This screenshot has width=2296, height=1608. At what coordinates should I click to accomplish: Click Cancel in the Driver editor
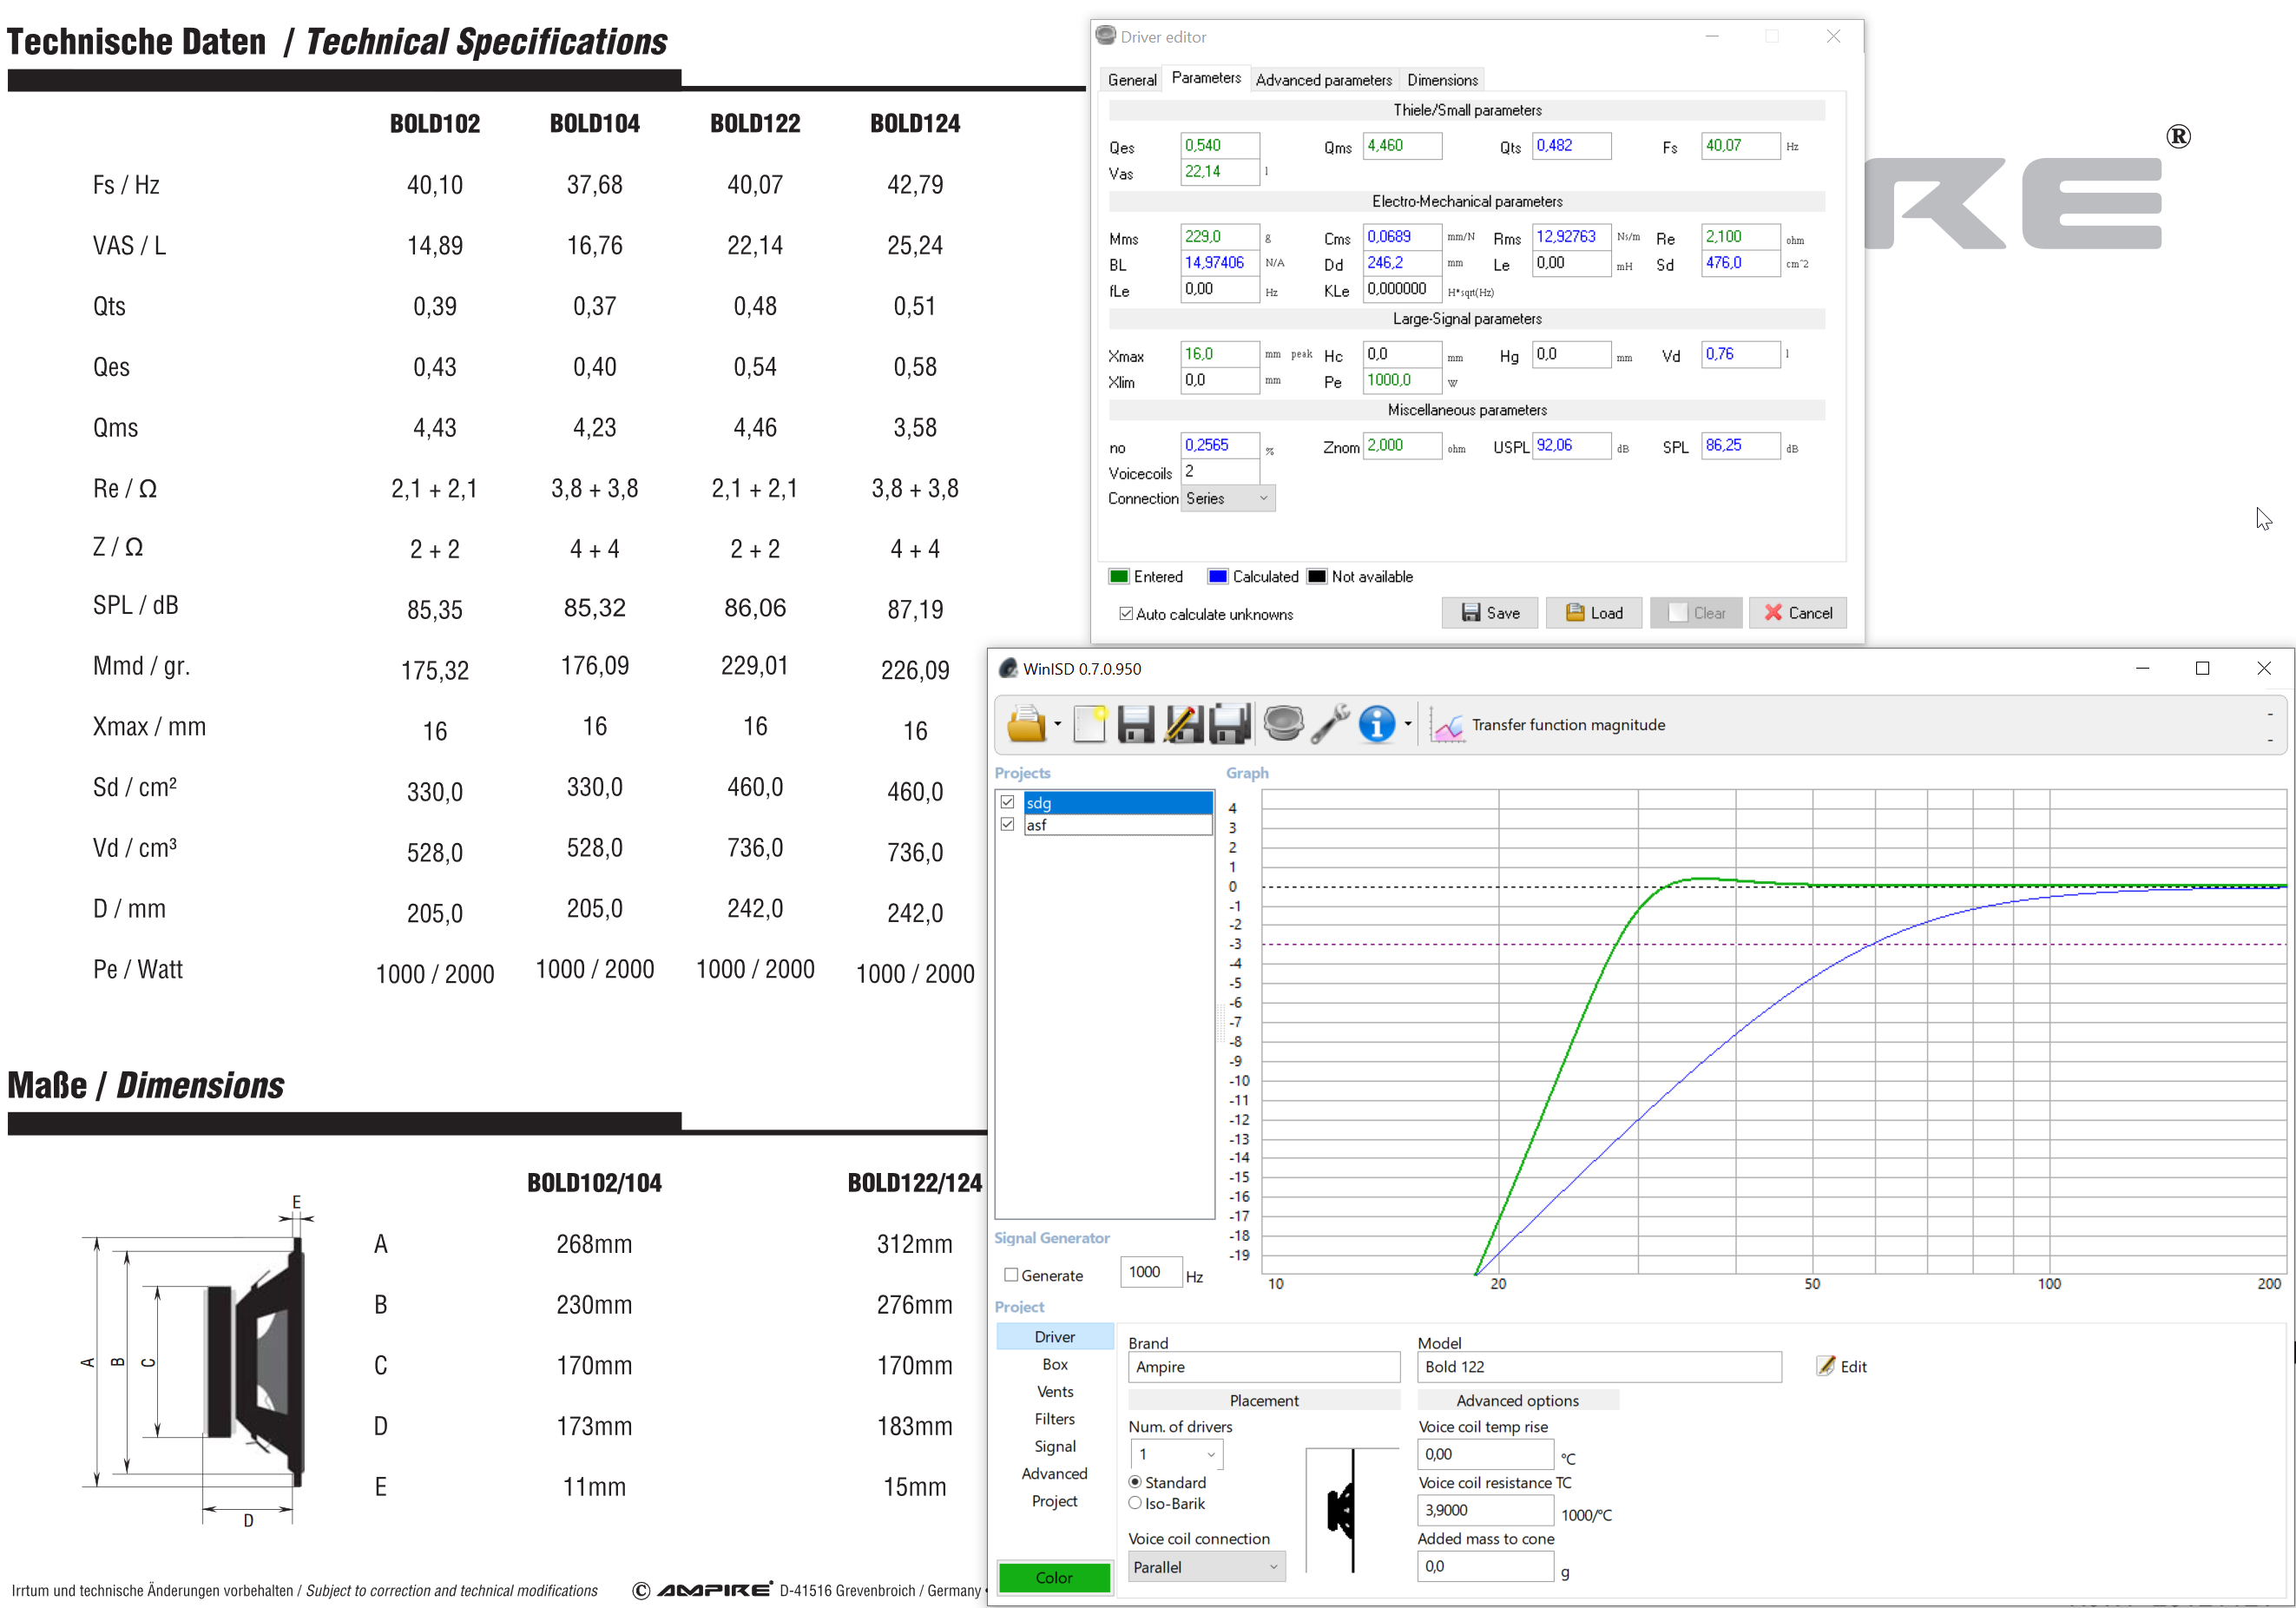[x=1798, y=613]
